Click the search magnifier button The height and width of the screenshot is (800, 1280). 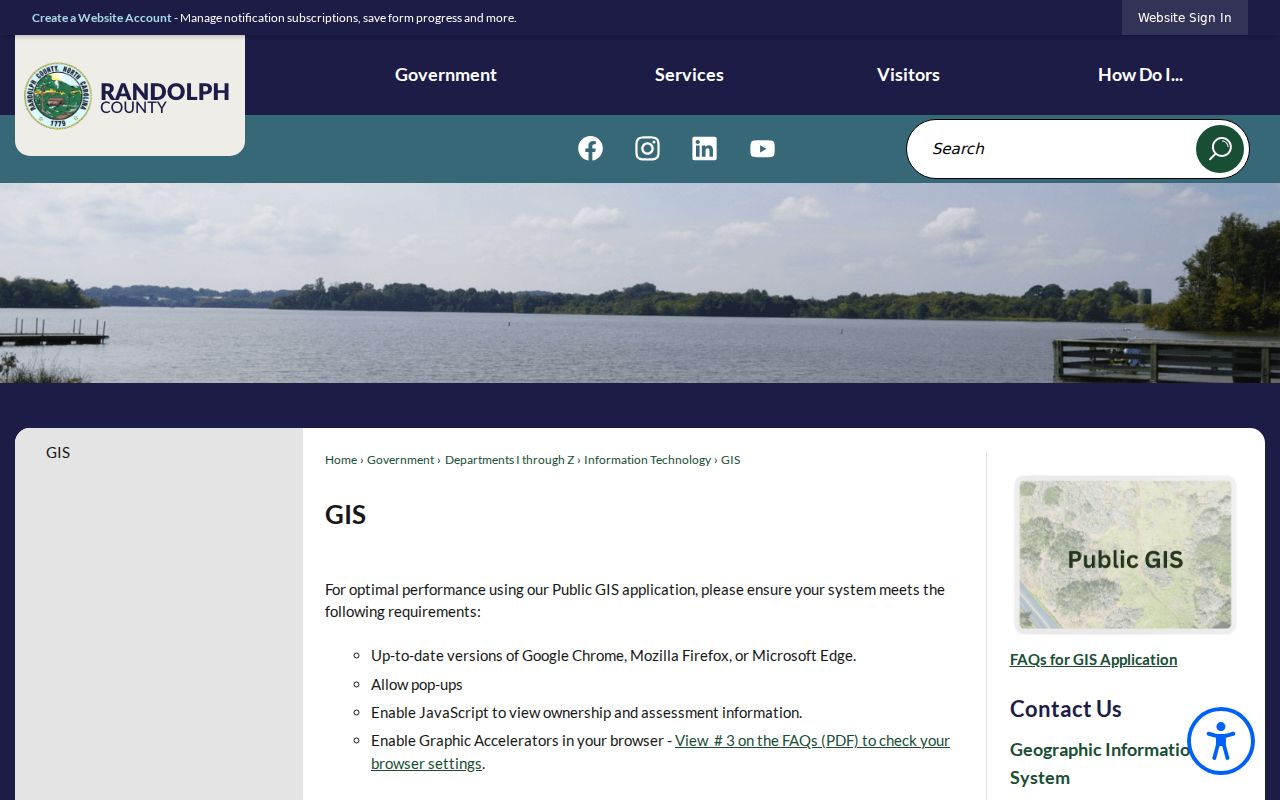point(1220,149)
